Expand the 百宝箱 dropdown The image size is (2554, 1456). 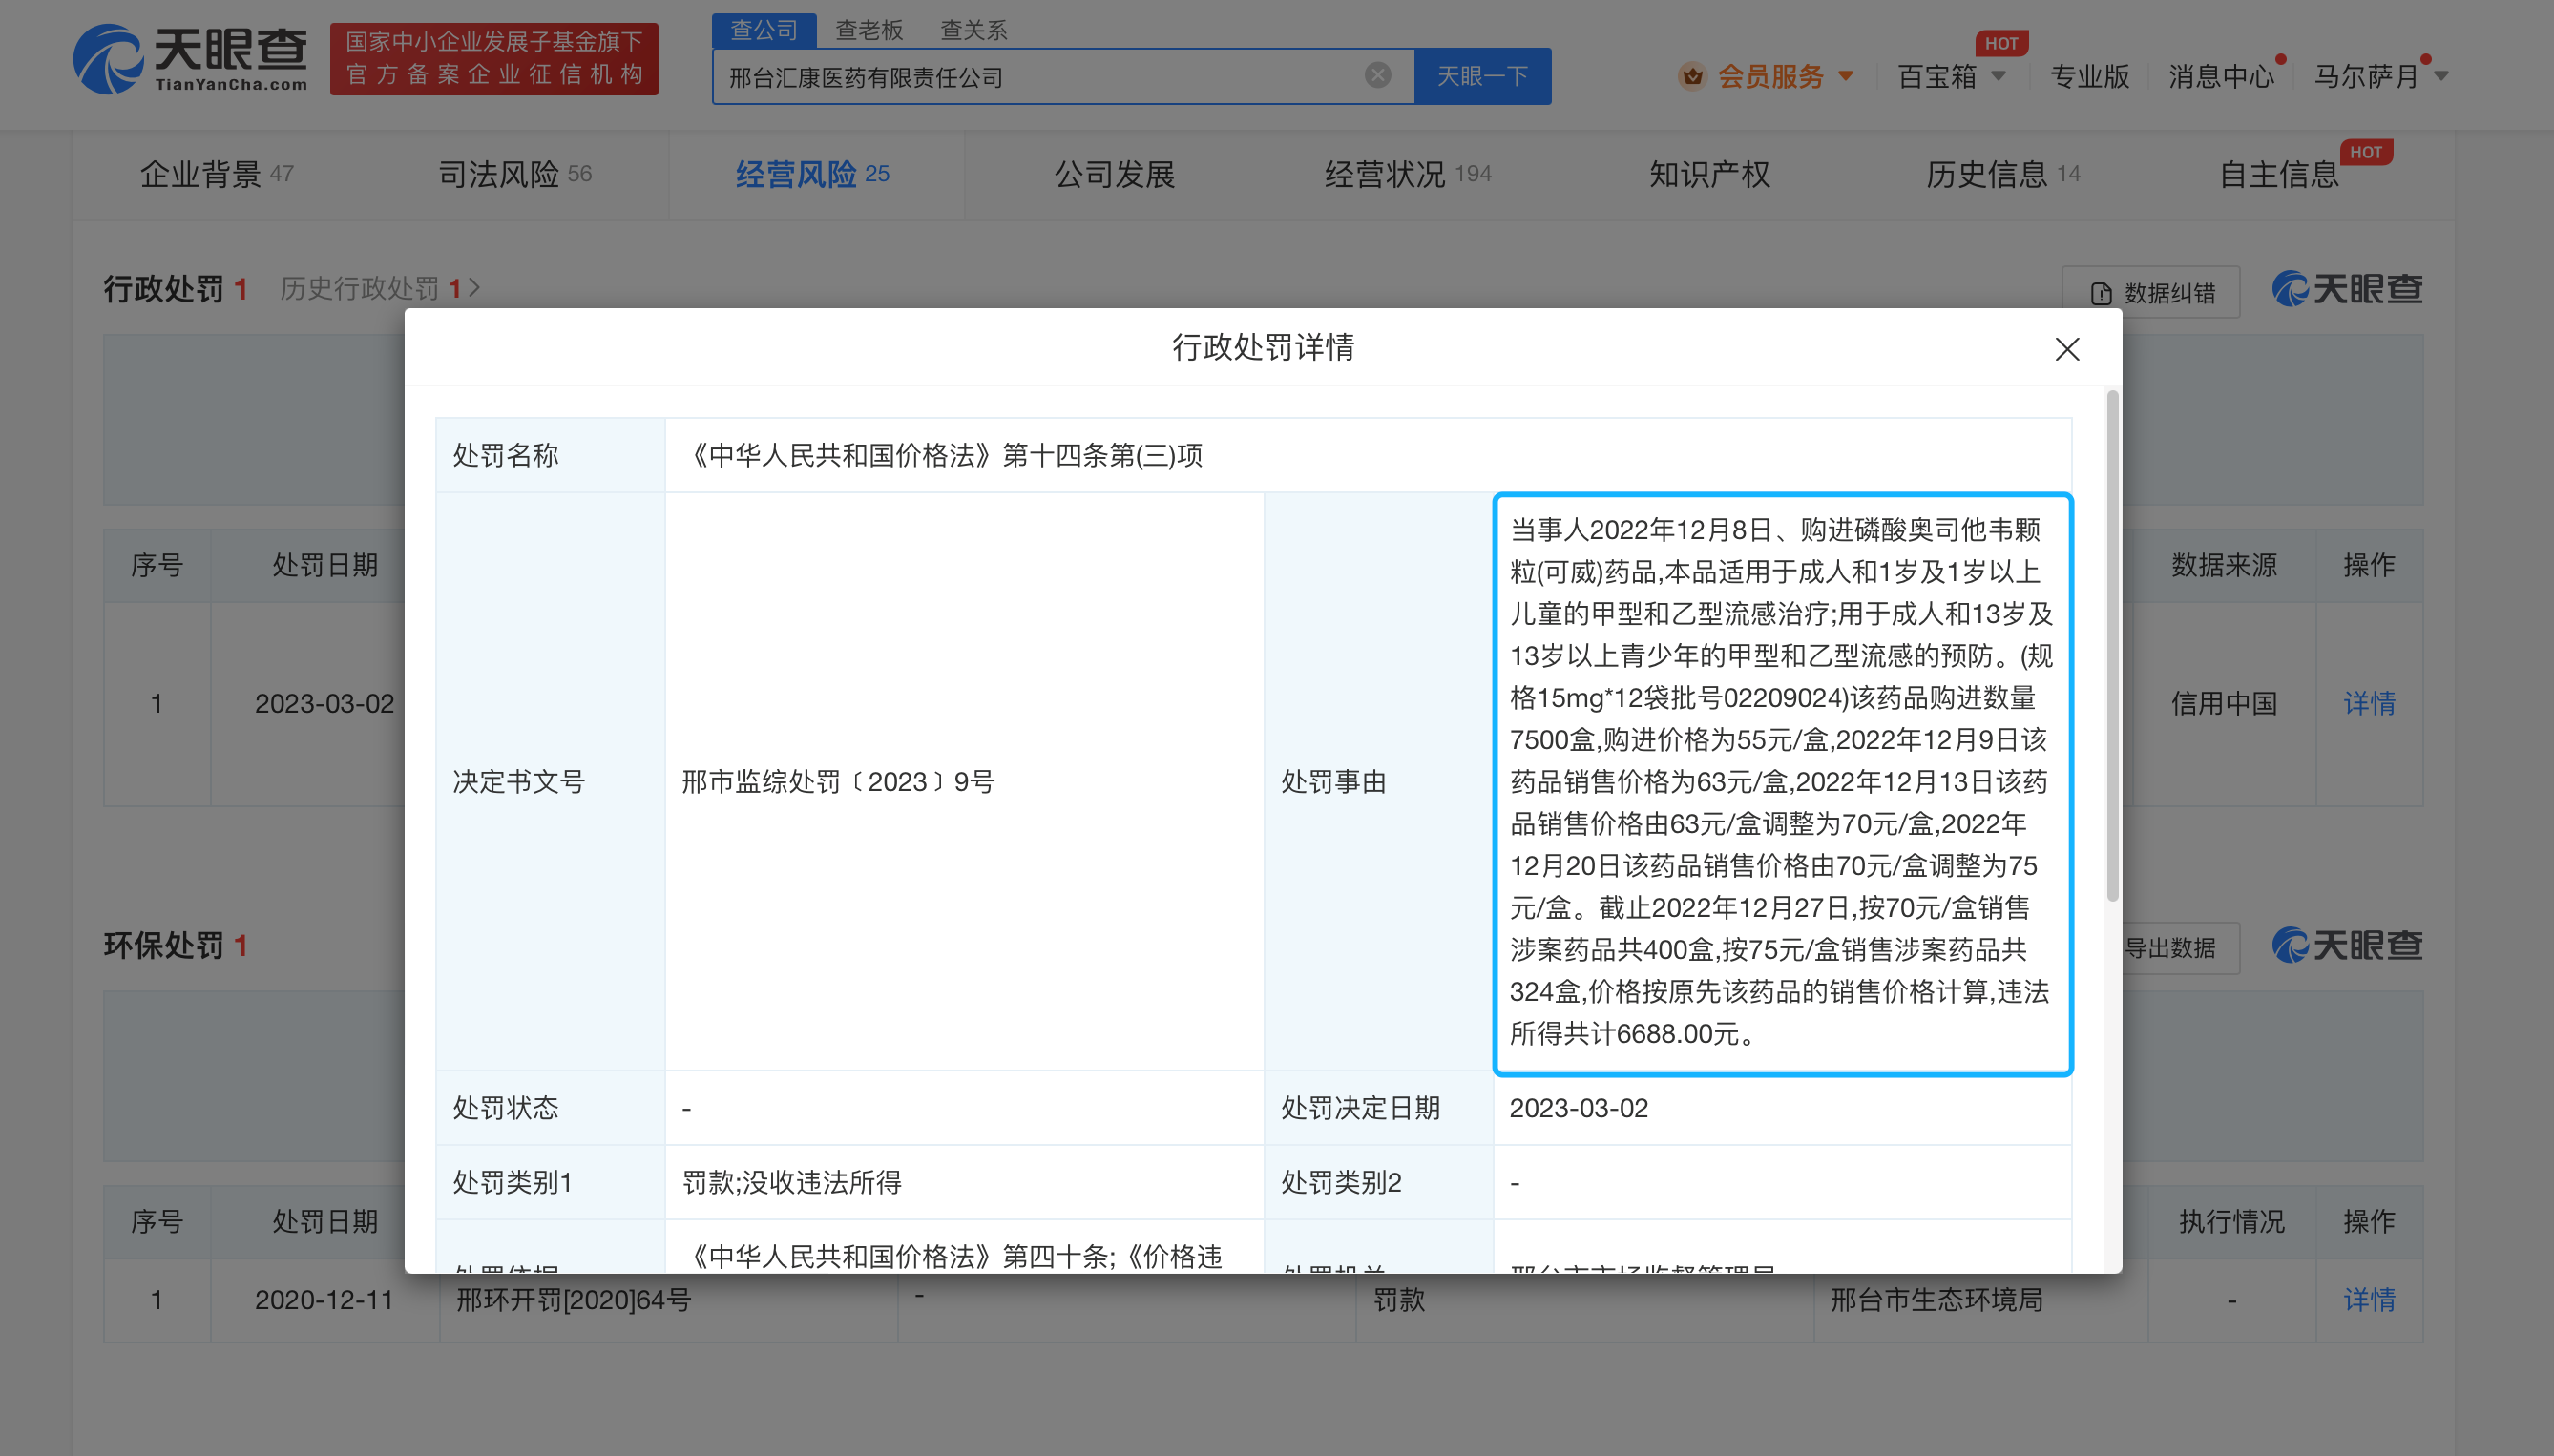1998,76
